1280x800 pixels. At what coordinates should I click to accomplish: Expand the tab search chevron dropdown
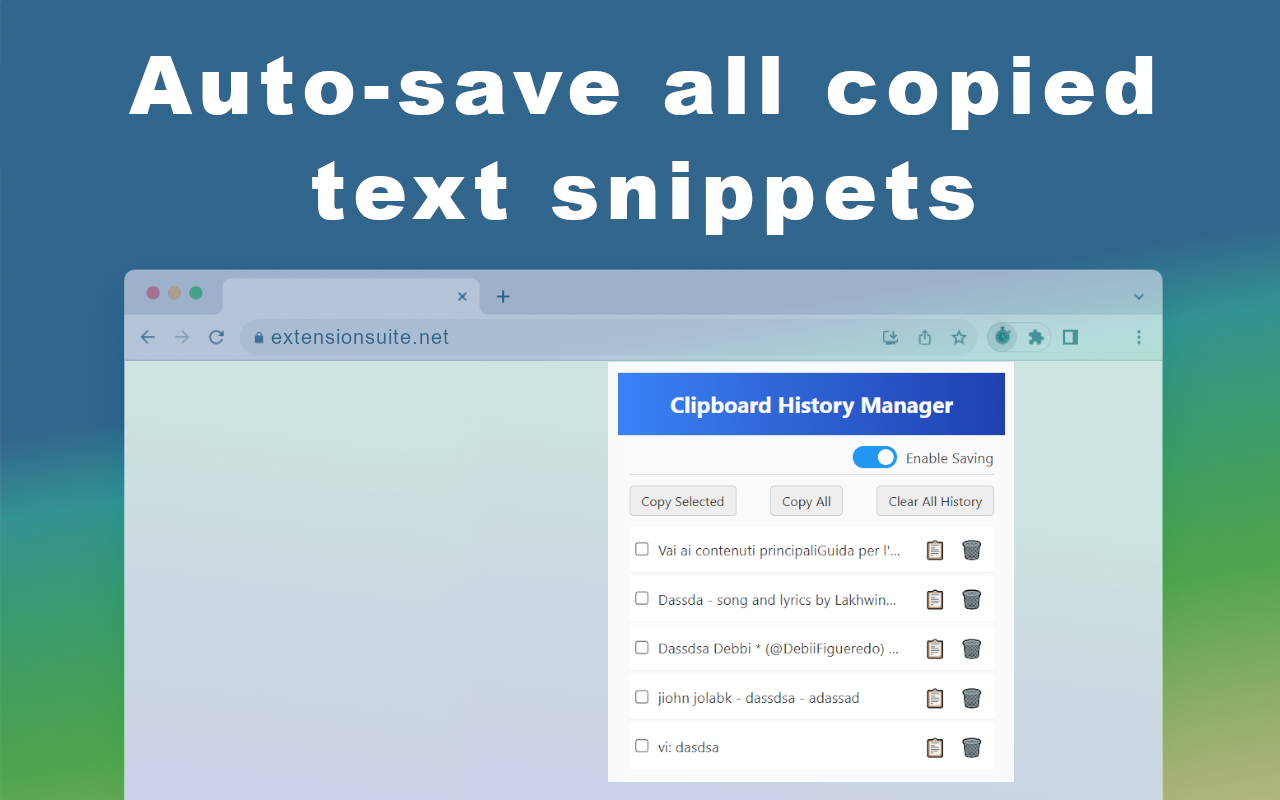(x=1138, y=296)
